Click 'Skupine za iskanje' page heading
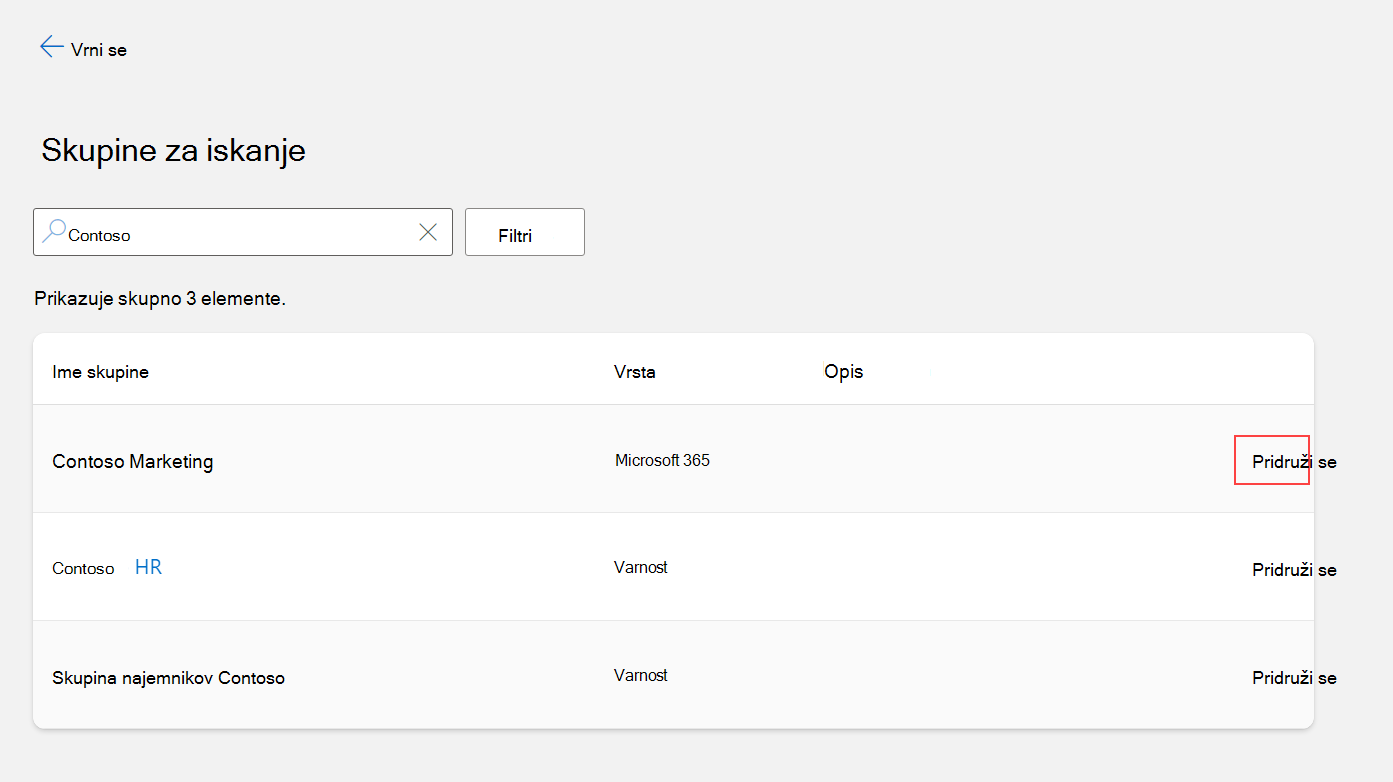Image resolution: width=1393 pixels, height=782 pixels. [173, 150]
